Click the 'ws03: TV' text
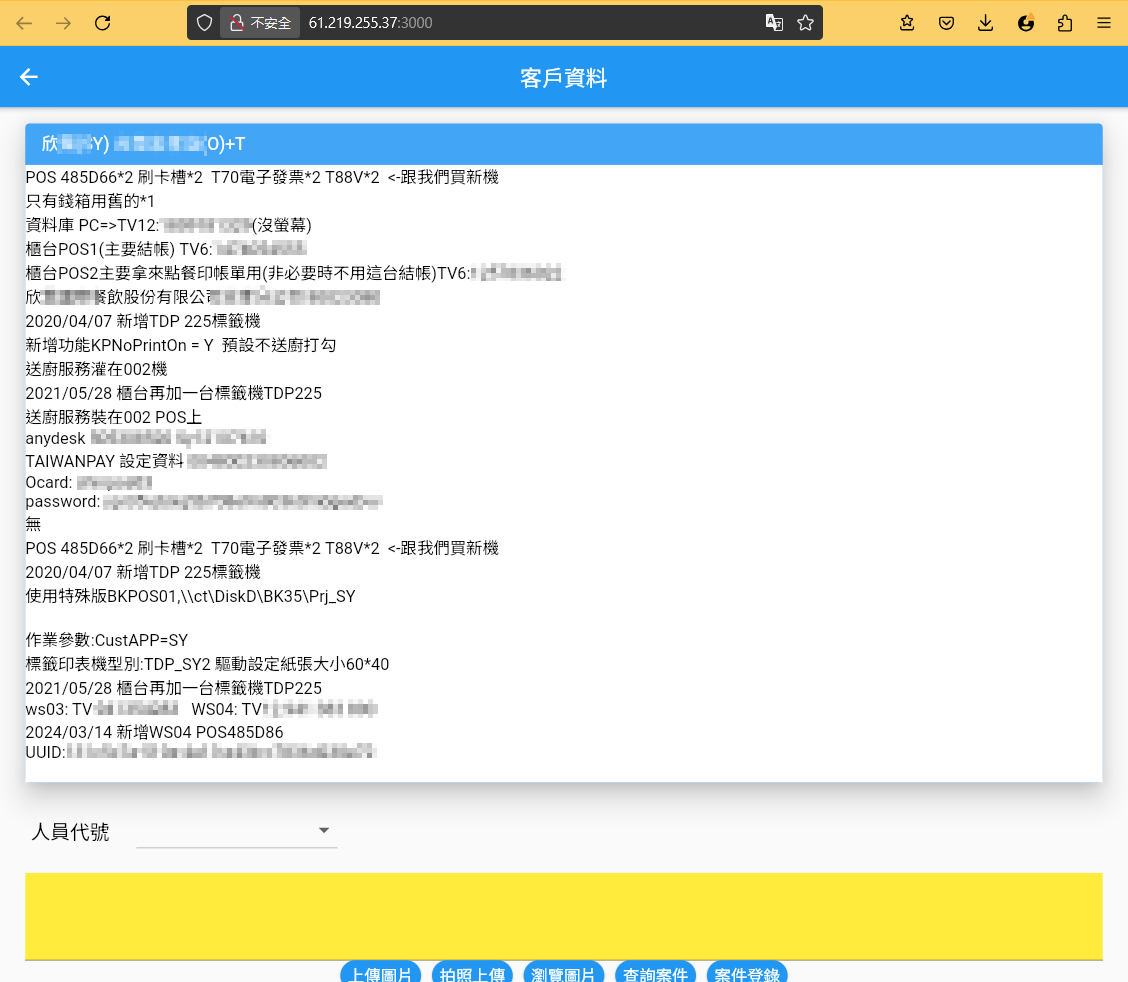The width and height of the screenshot is (1128, 982). [59, 709]
